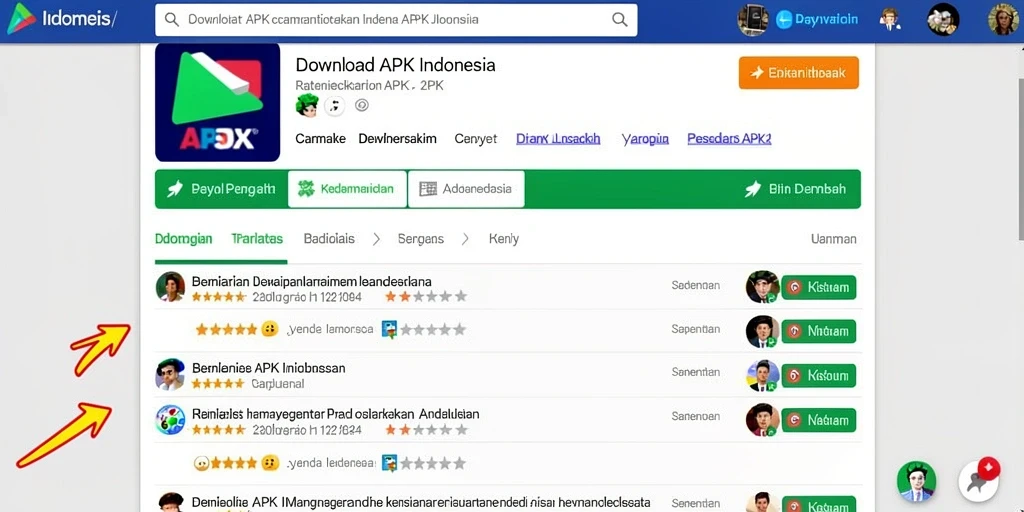Open Reinlaziss hamayegentar Prad oslarkakan entry

click(x=336, y=414)
